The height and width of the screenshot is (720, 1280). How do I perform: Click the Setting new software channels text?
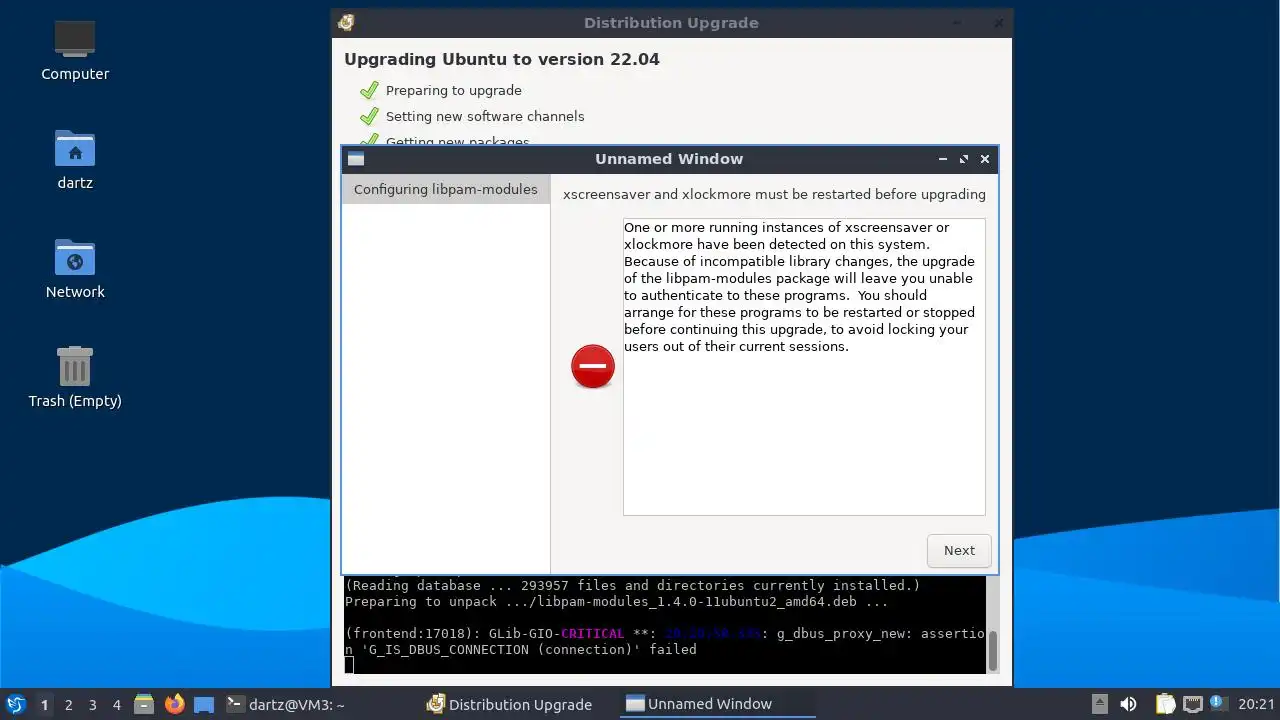coord(485,116)
